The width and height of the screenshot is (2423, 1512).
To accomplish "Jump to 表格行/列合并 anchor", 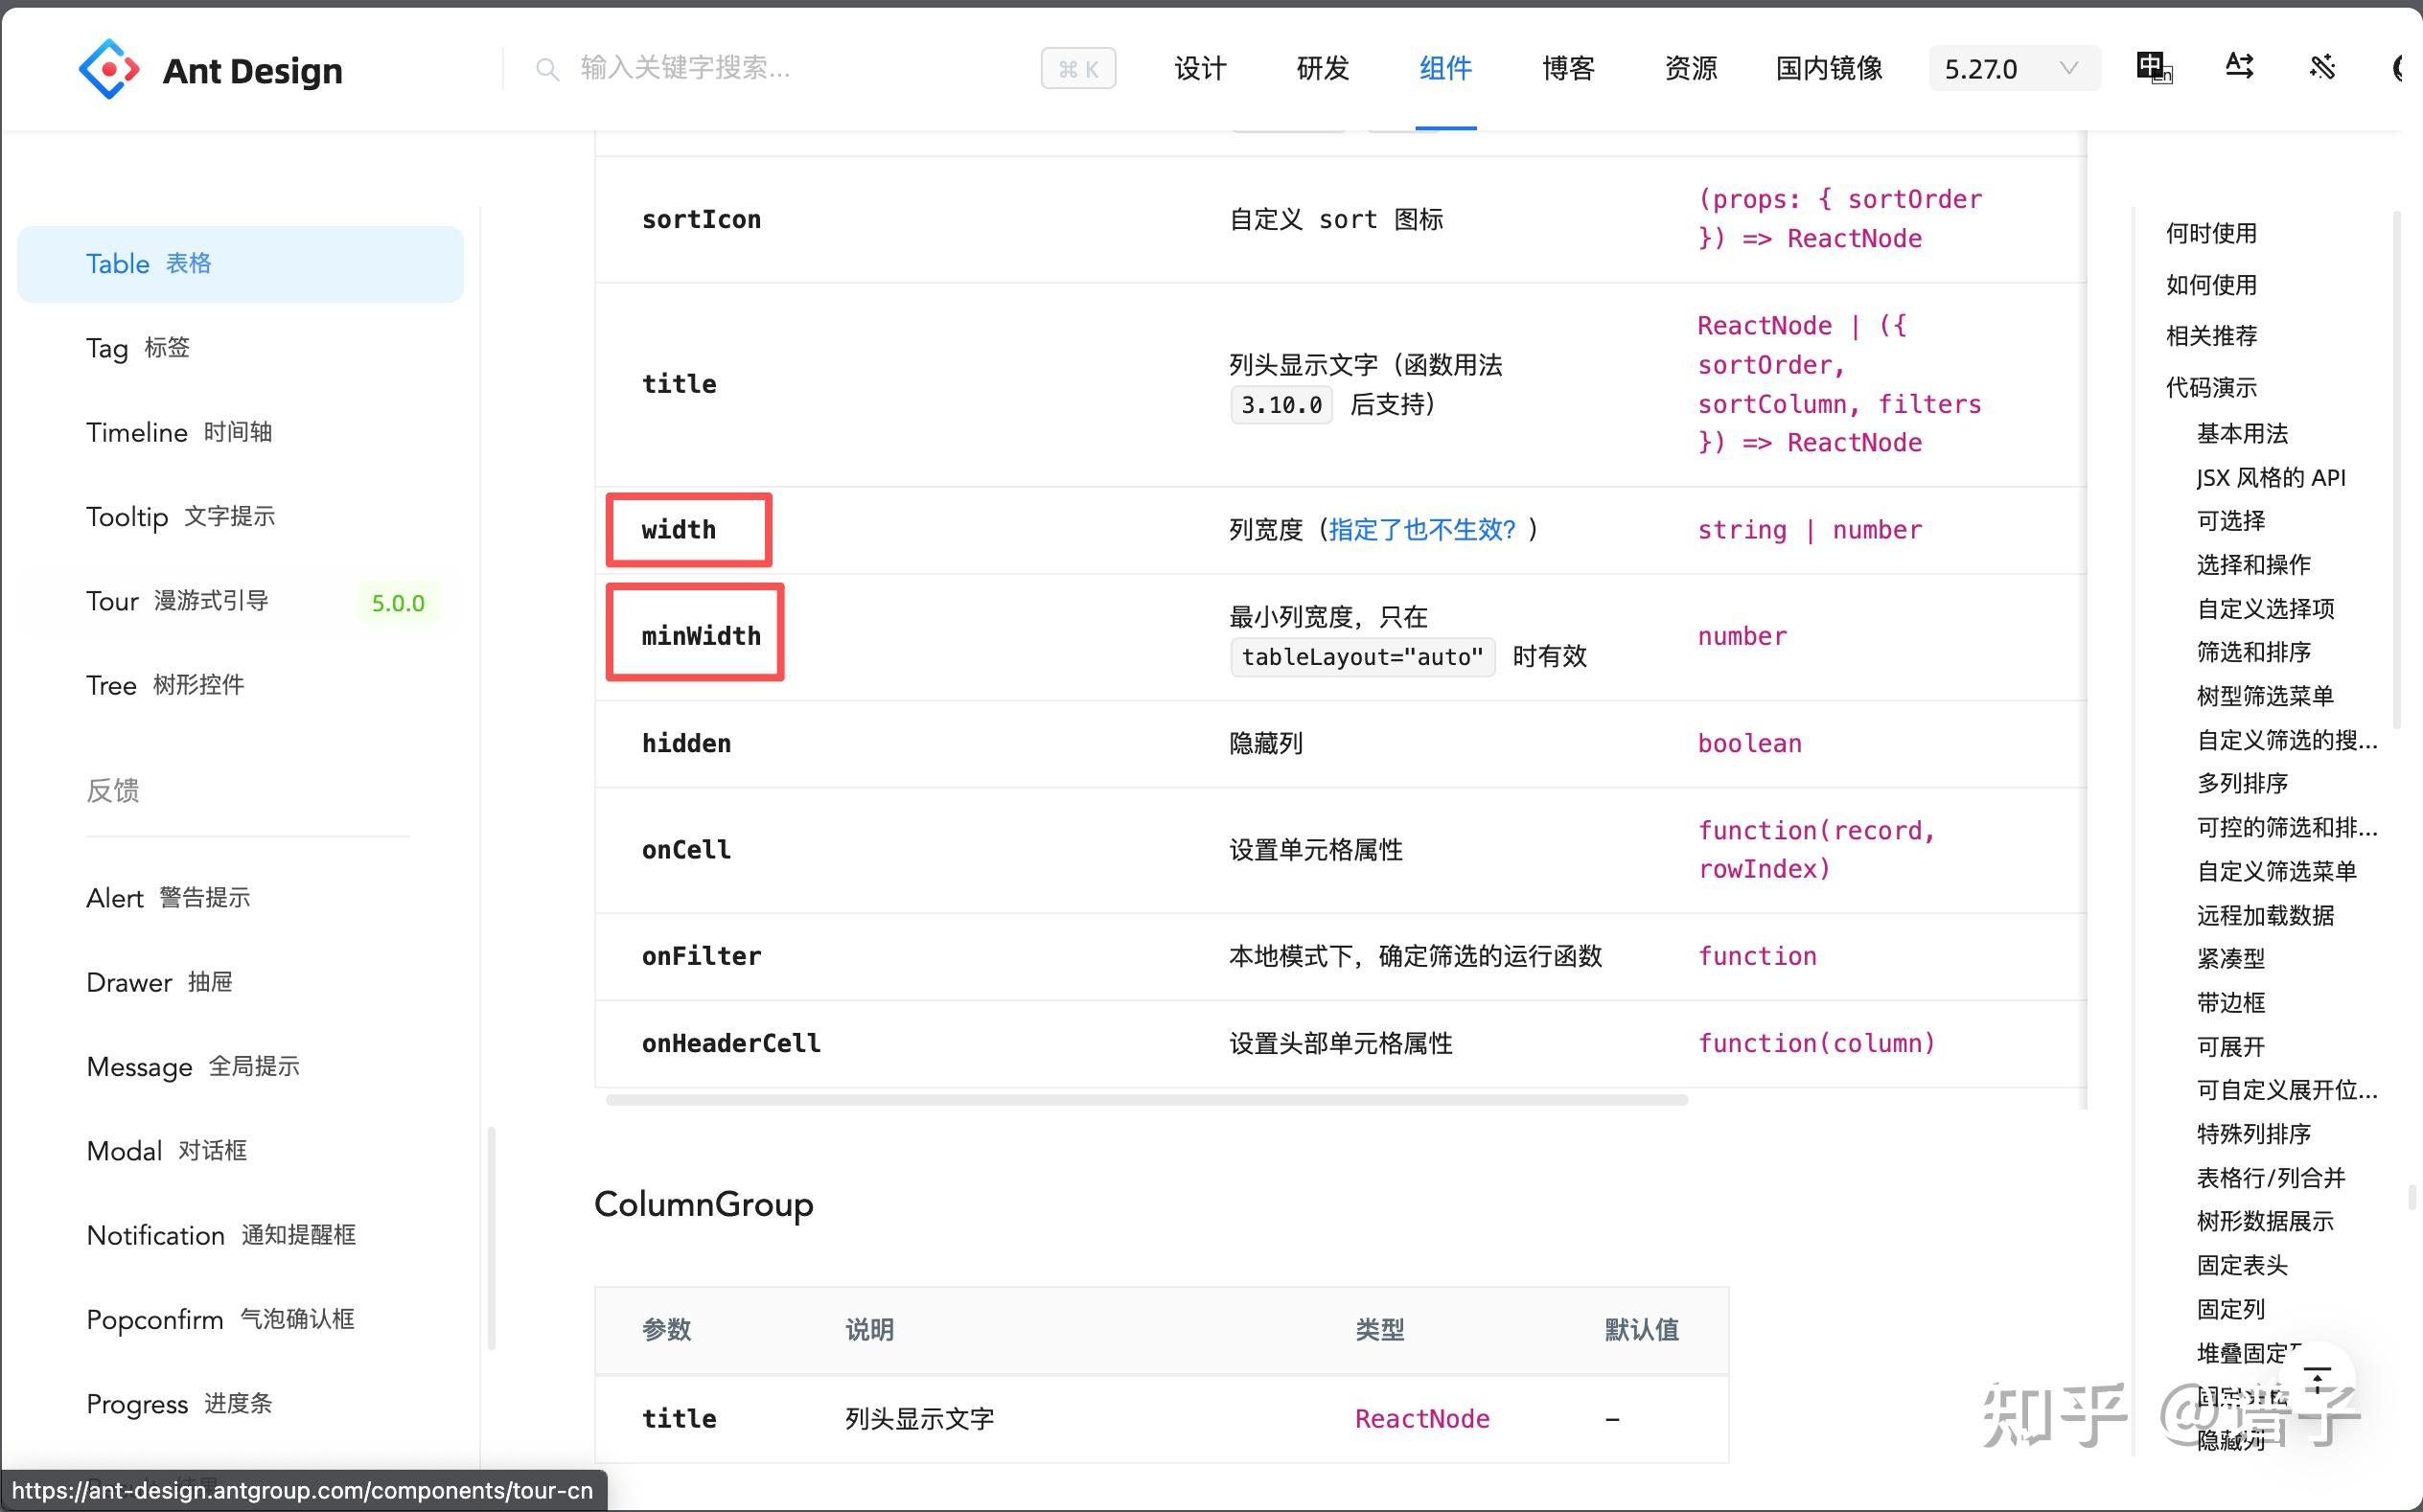I will 2271,1178.
